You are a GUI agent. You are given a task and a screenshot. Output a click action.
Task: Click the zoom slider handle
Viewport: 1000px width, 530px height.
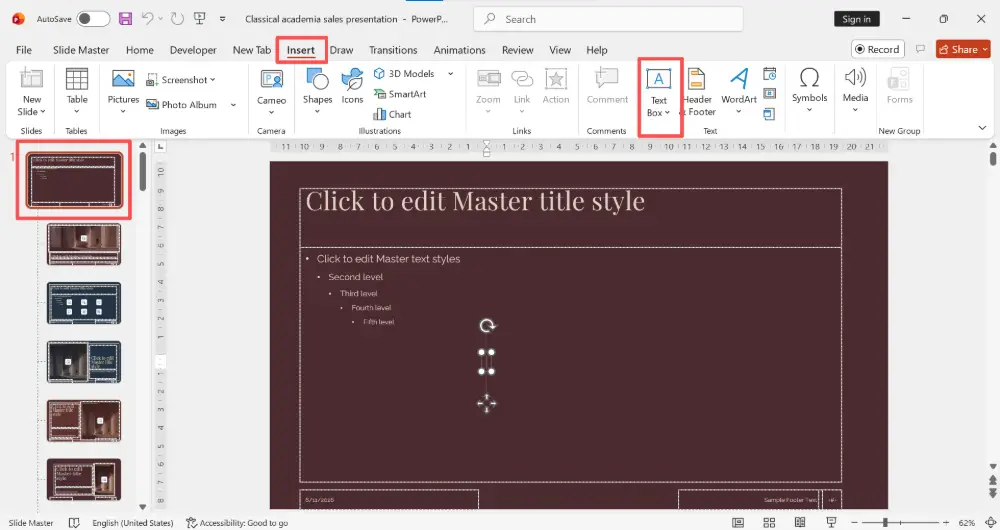point(885,522)
